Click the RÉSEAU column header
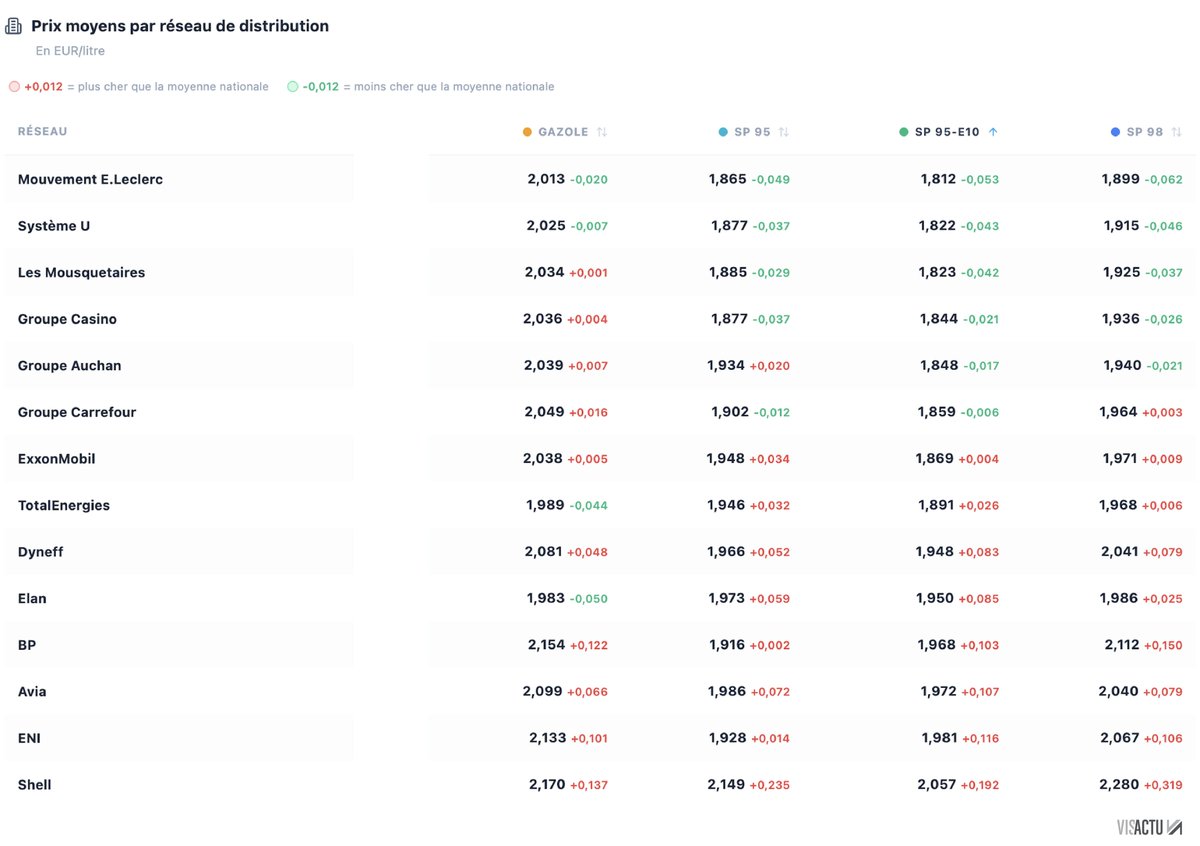Image resolution: width=1200 pixels, height=846 pixels. pos(42,132)
